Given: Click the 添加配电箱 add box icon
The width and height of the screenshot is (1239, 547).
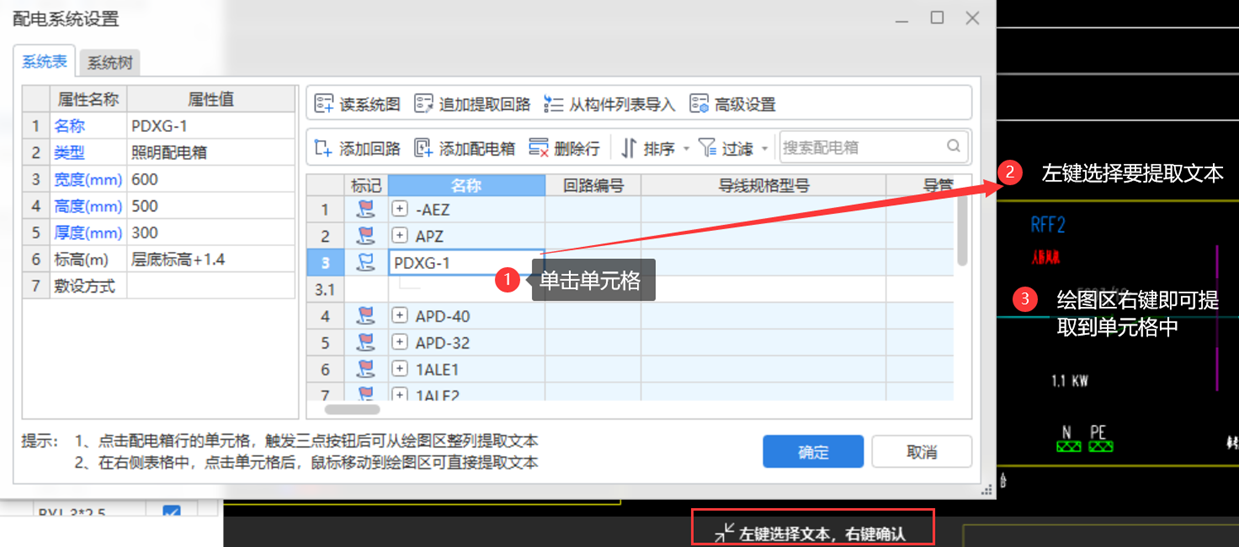Looking at the screenshot, I should click(424, 148).
